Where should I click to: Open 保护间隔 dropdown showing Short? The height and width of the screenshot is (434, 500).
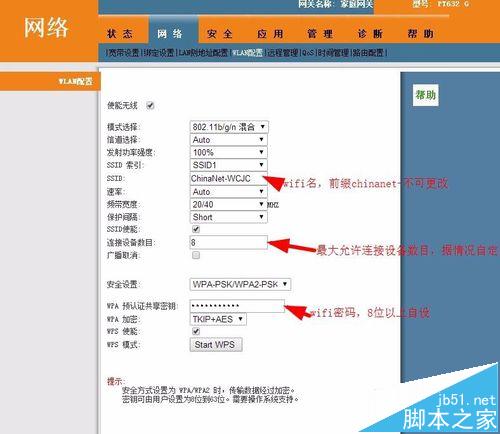coord(228,217)
